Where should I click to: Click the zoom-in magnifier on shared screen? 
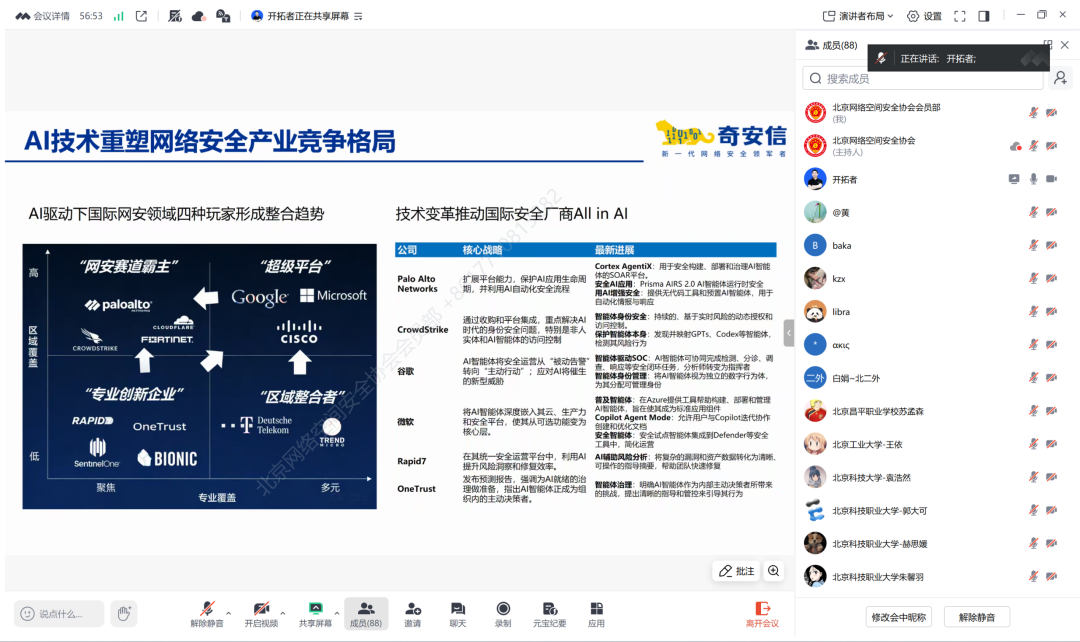click(773, 571)
